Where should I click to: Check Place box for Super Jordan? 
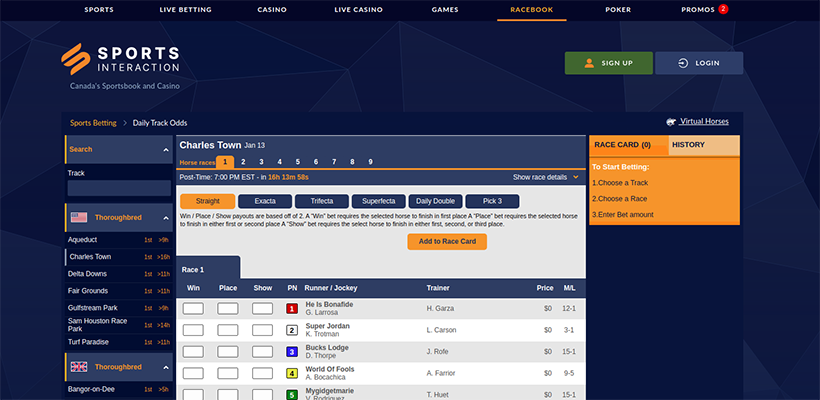(228, 330)
